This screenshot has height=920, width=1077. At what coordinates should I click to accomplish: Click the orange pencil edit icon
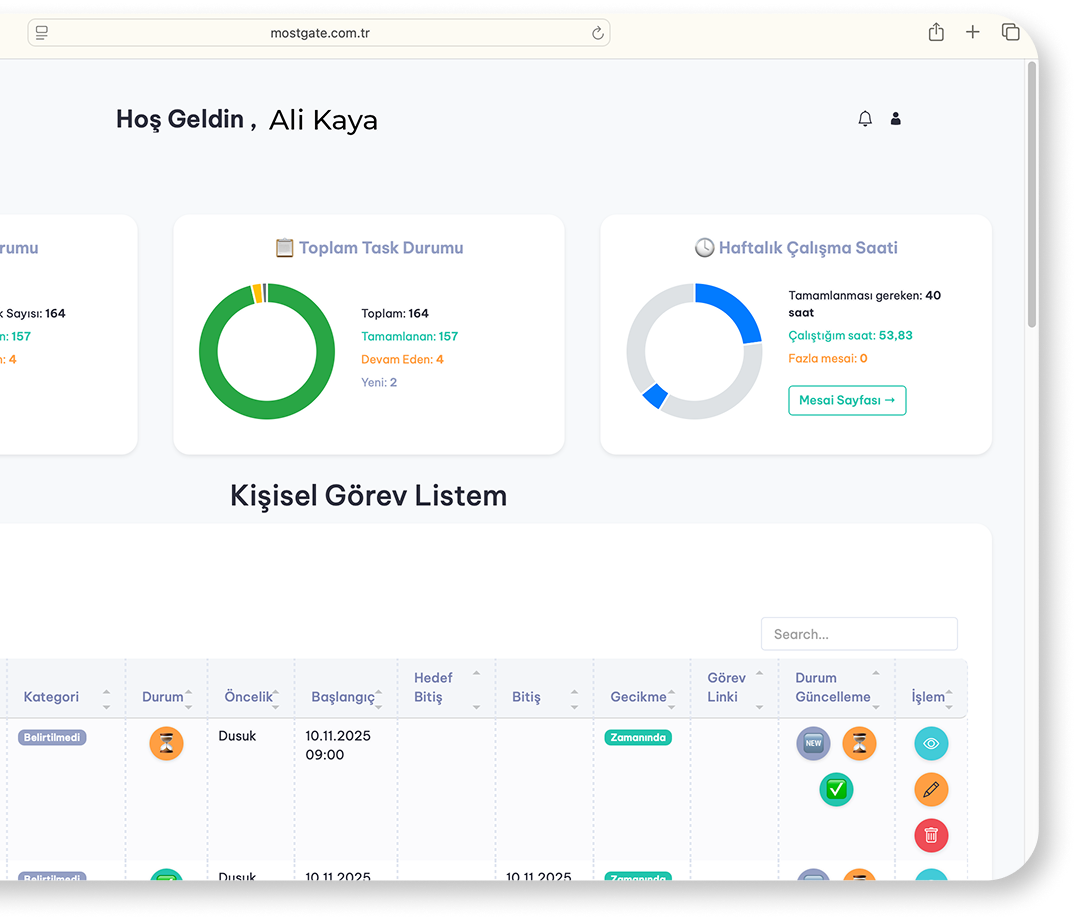tap(931, 789)
